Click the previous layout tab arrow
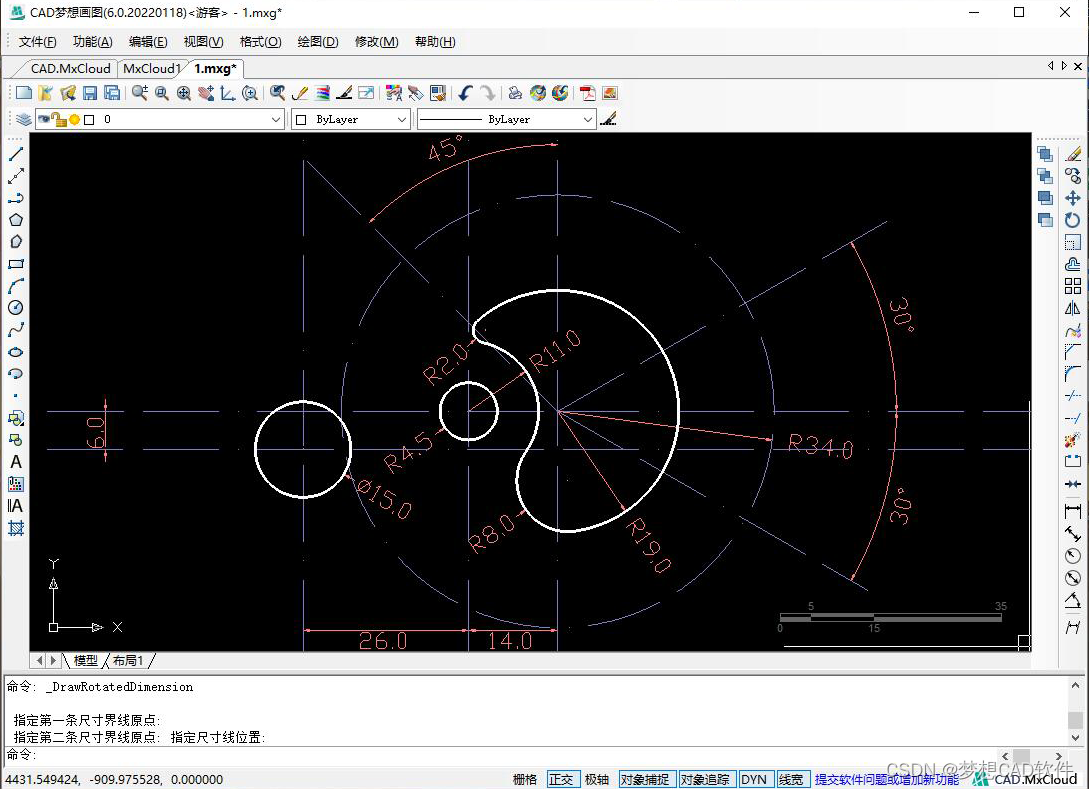Viewport: 1089px width, 789px height. pos(39,661)
